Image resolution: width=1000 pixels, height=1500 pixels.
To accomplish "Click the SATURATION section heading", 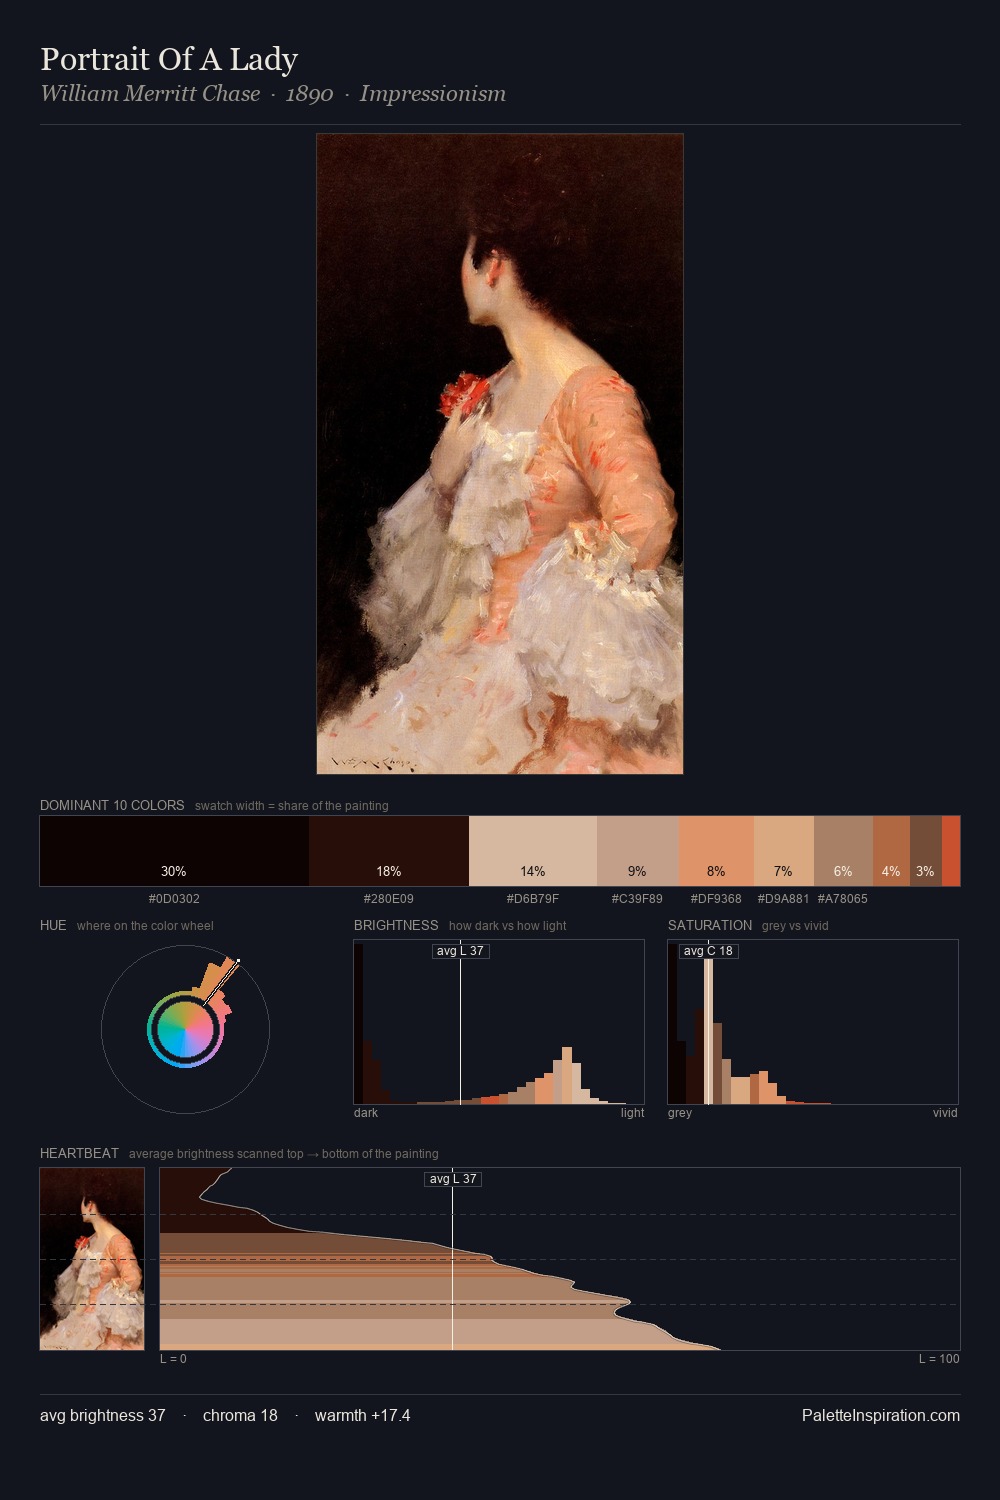I will coord(710,925).
